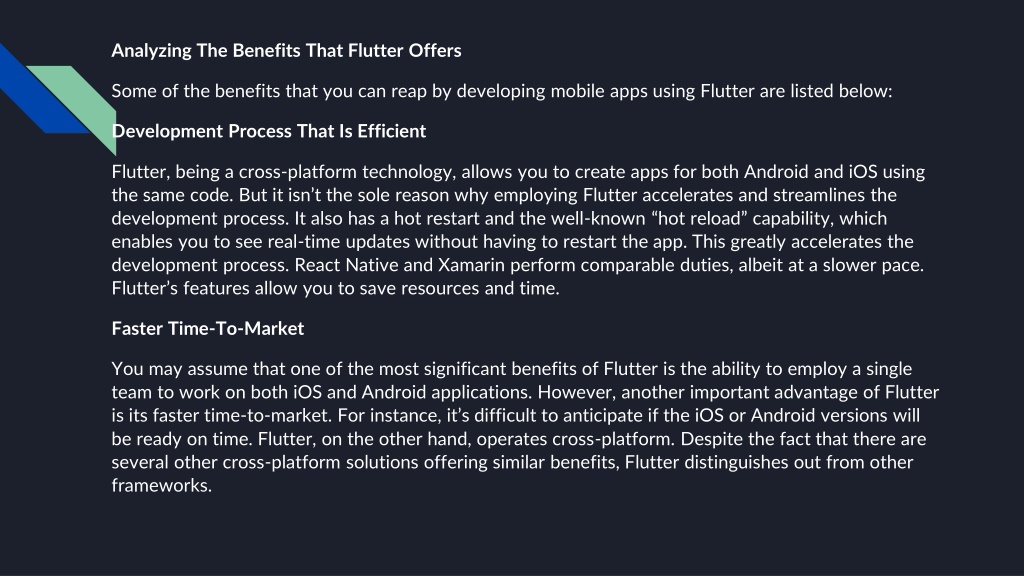Click the 'Faster Time-To-Market' subheading
Viewport: 1024px width, 576px height.
point(208,328)
